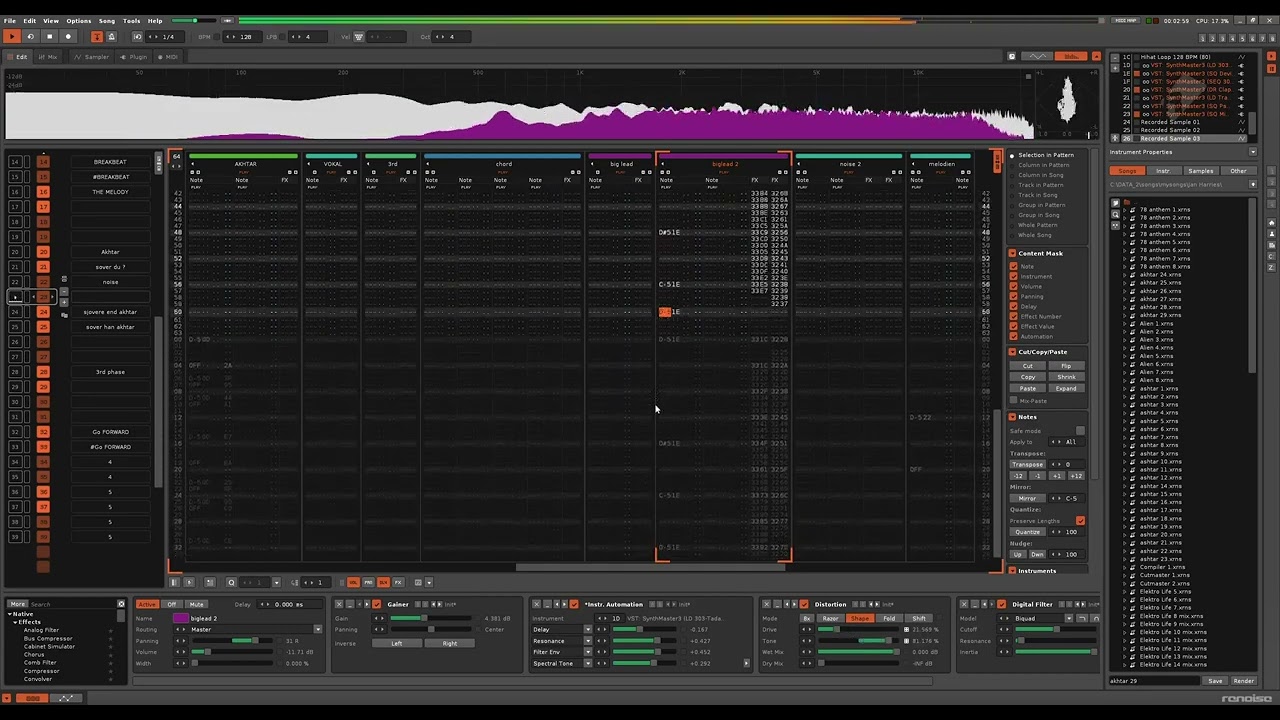
Task: Switch to the Sampler tab
Action: pos(92,57)
